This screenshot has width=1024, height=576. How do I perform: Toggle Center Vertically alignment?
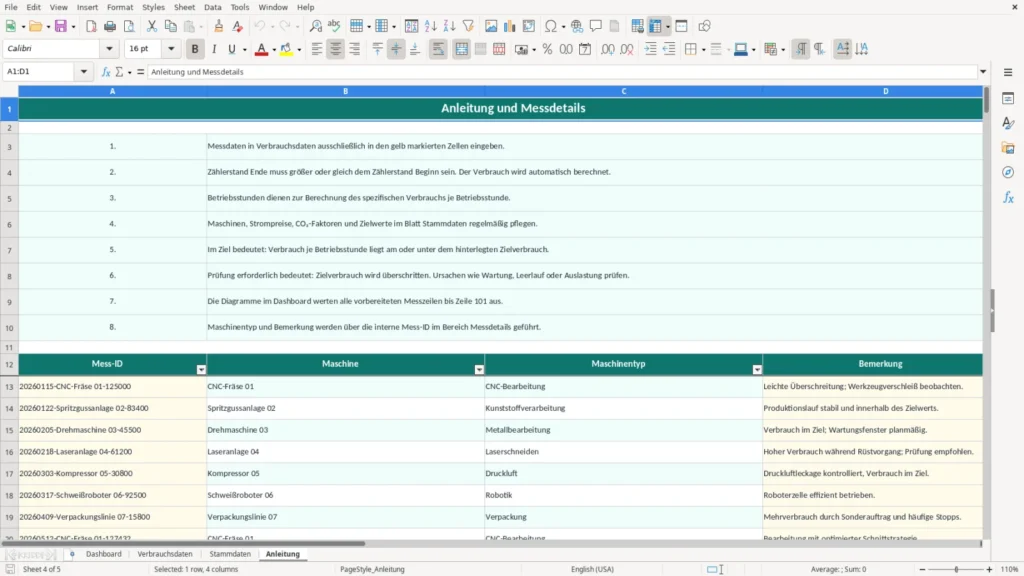click(396, 49)
